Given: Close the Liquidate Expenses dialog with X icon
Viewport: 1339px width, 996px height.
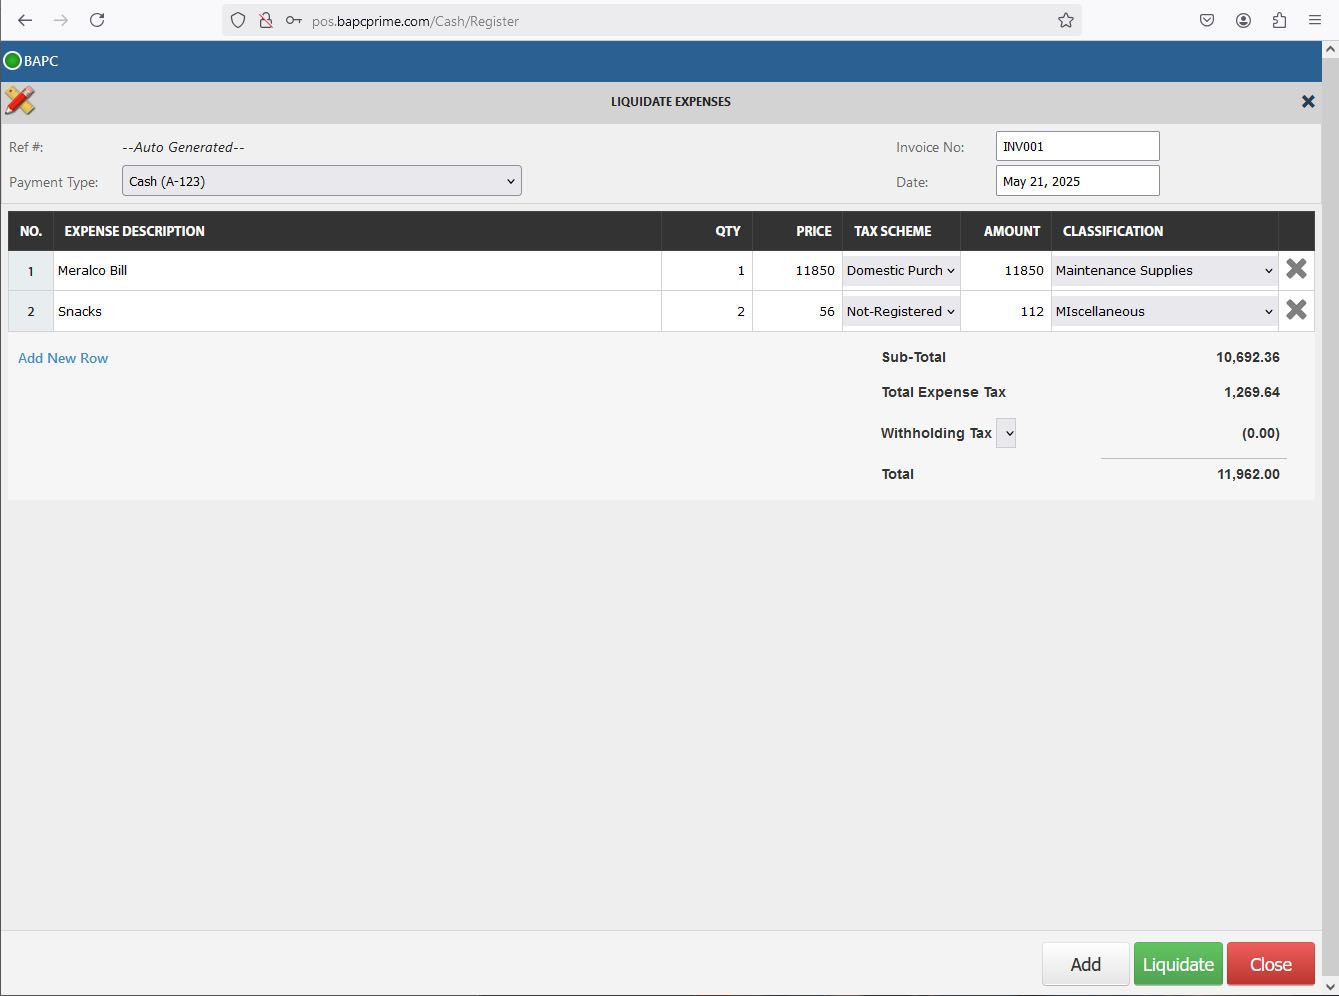Looking at the screenshot, I should (1307, 102).
